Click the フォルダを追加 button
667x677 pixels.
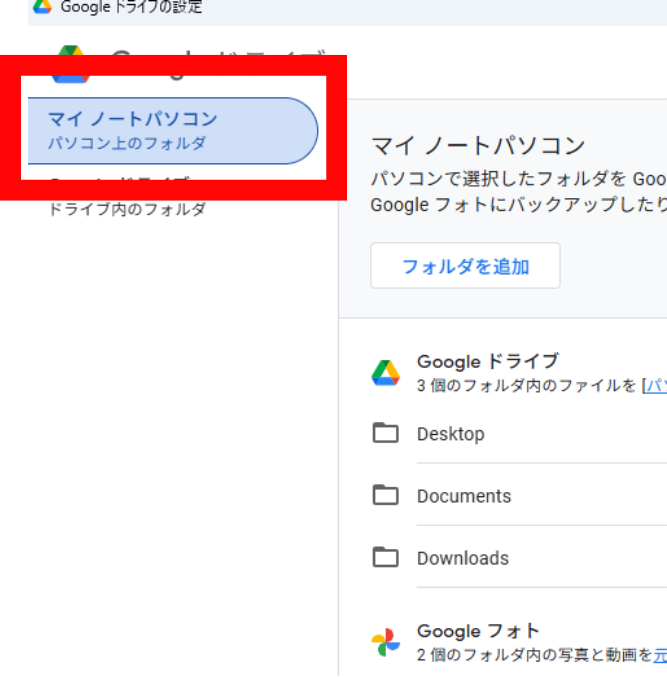[465, 266]
